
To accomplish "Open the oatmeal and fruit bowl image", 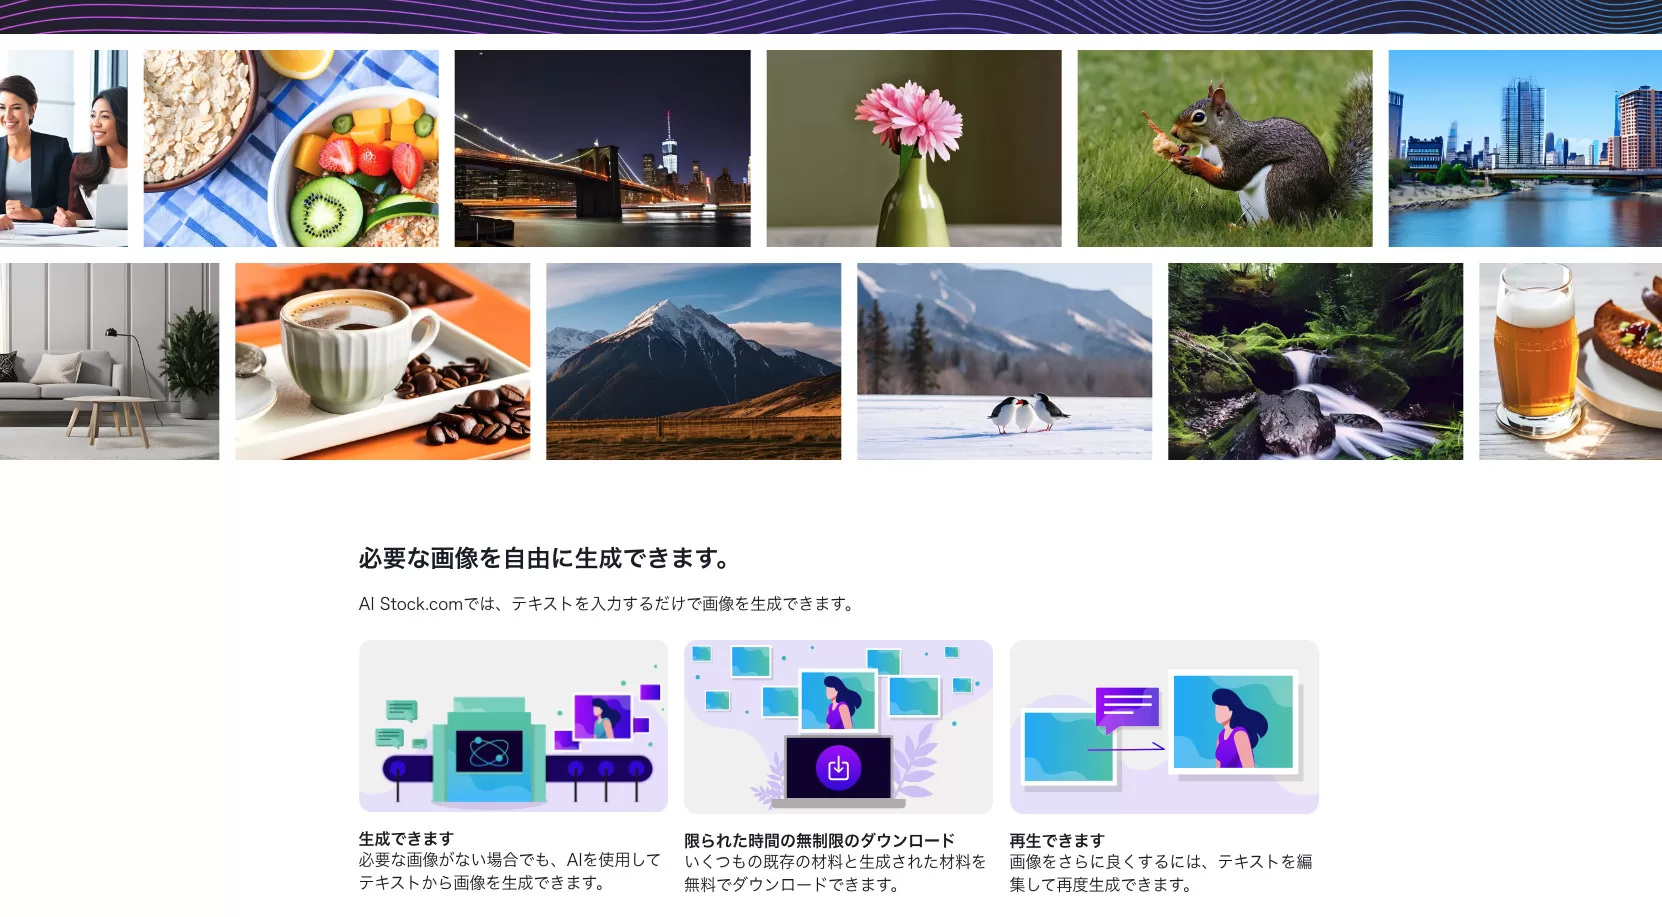I will point(291,148).
